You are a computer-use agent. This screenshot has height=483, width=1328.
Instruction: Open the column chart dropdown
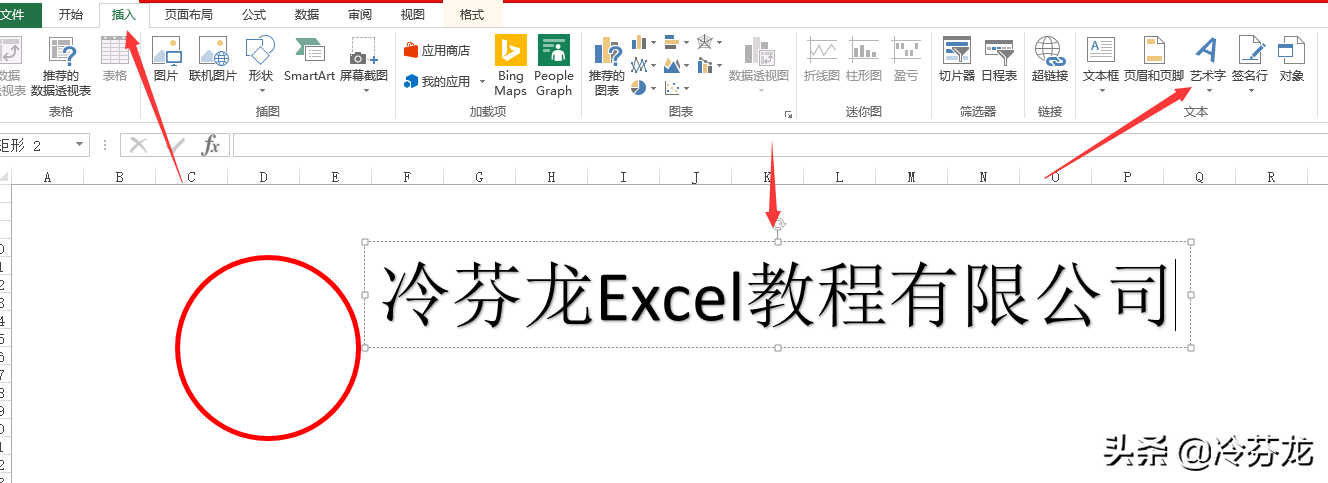click(x=644, y=43)
